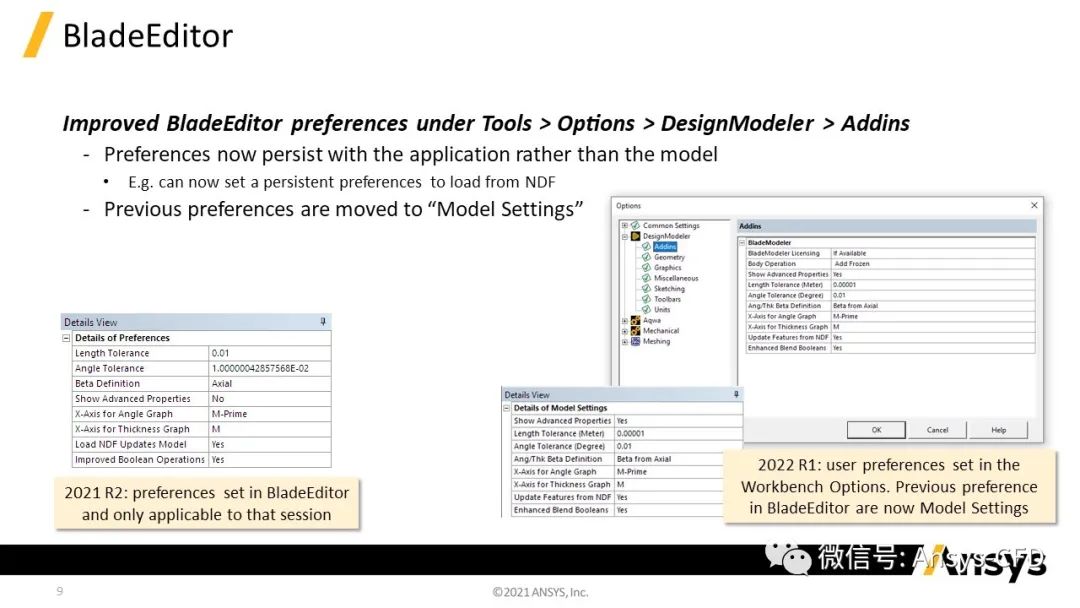Collapse the Details of Model Settings group
1080x608 pixels.
tap(506, 408)
